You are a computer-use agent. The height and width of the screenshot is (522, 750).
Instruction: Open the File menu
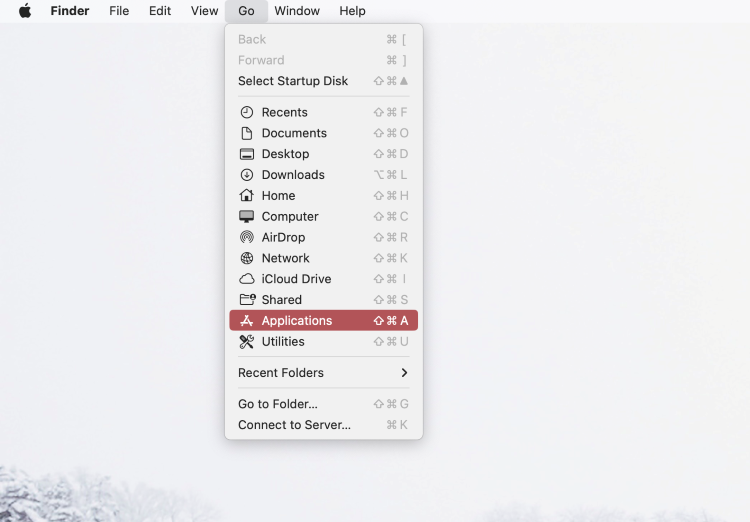[x=119, y=11]
